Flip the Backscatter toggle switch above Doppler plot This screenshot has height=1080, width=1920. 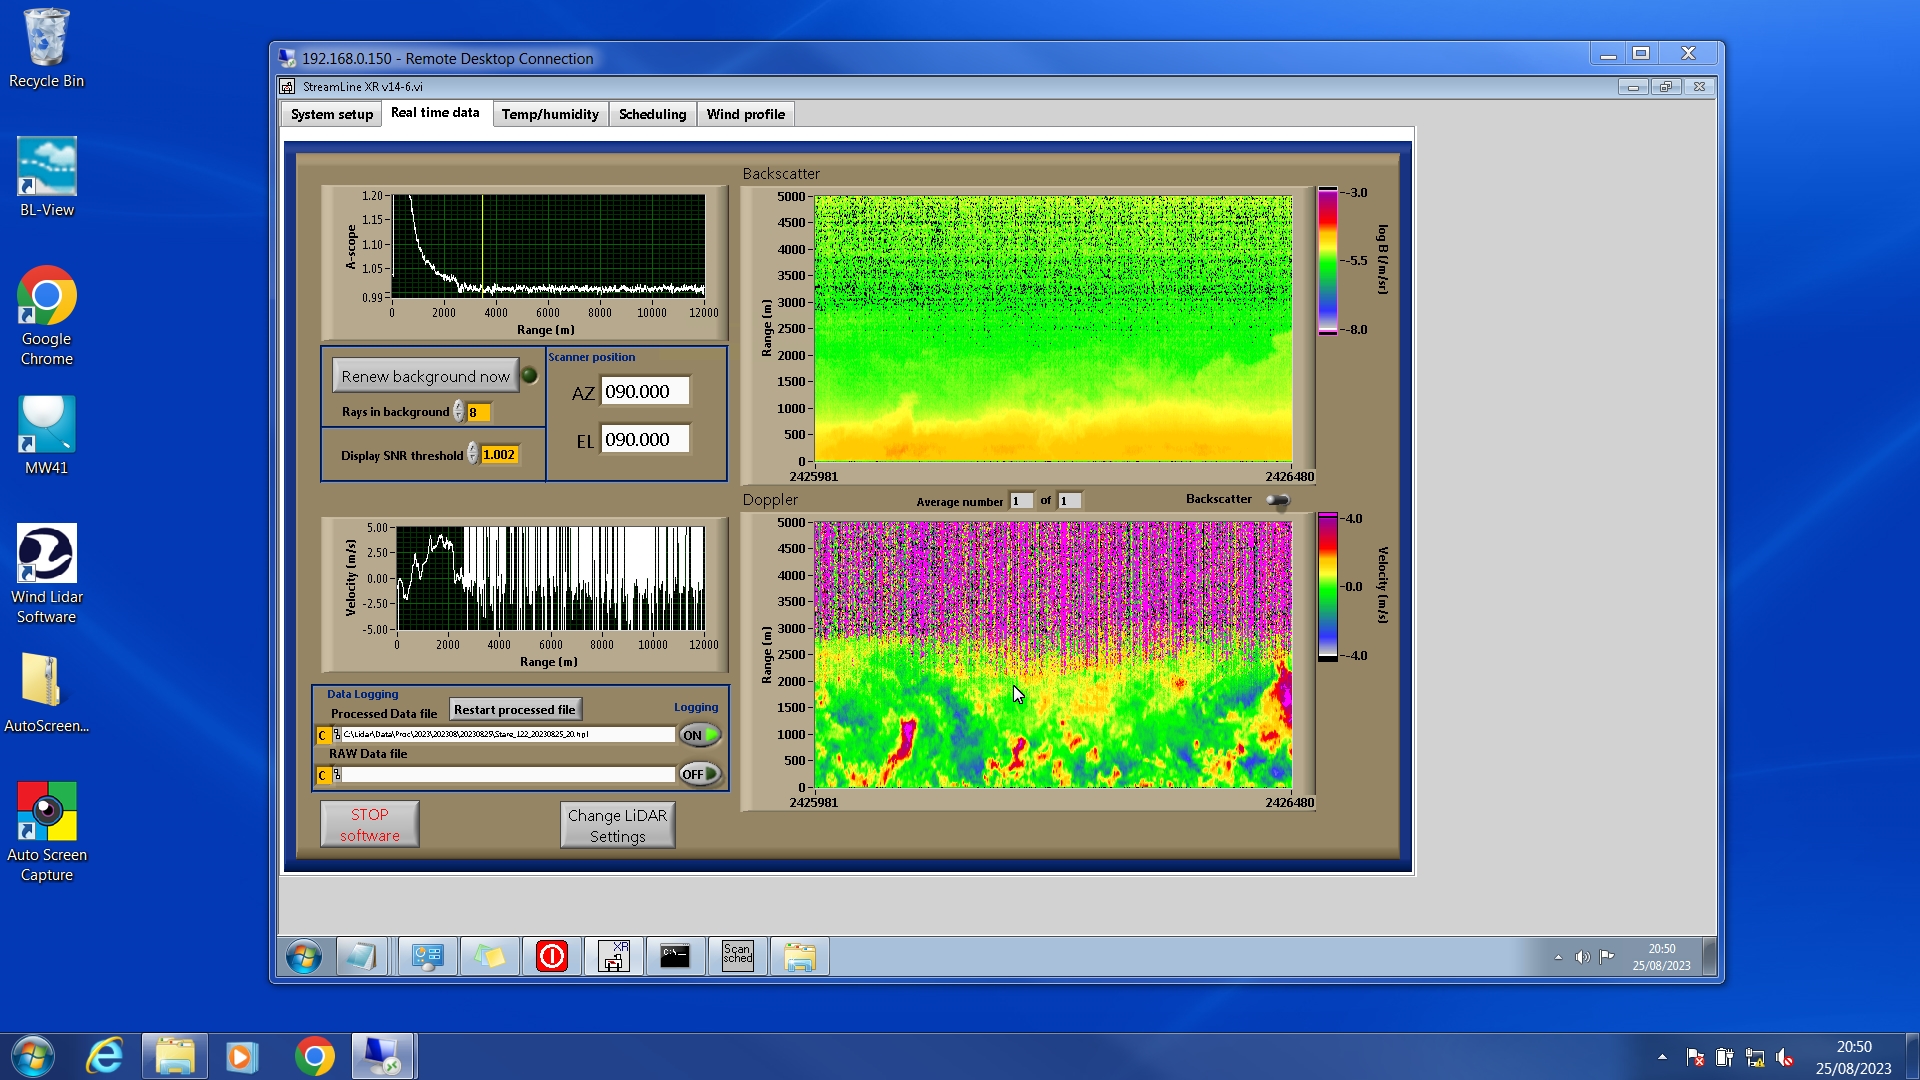click(x=1278, y=500)
